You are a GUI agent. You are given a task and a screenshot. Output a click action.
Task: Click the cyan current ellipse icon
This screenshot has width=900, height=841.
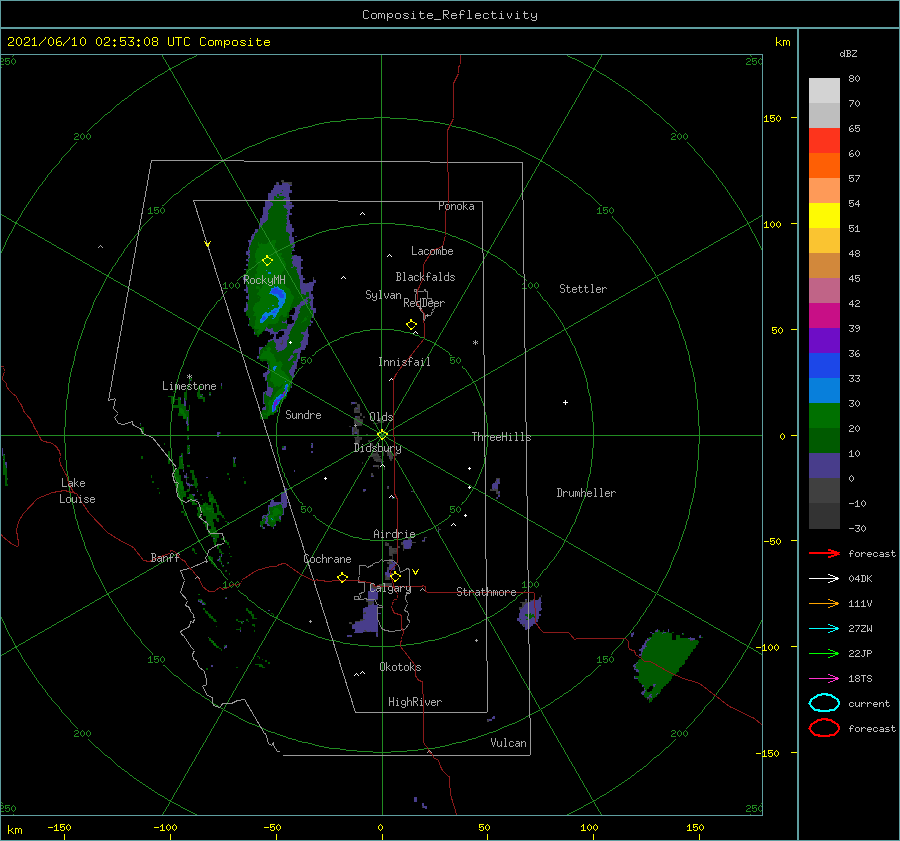(x=824, y=703)
